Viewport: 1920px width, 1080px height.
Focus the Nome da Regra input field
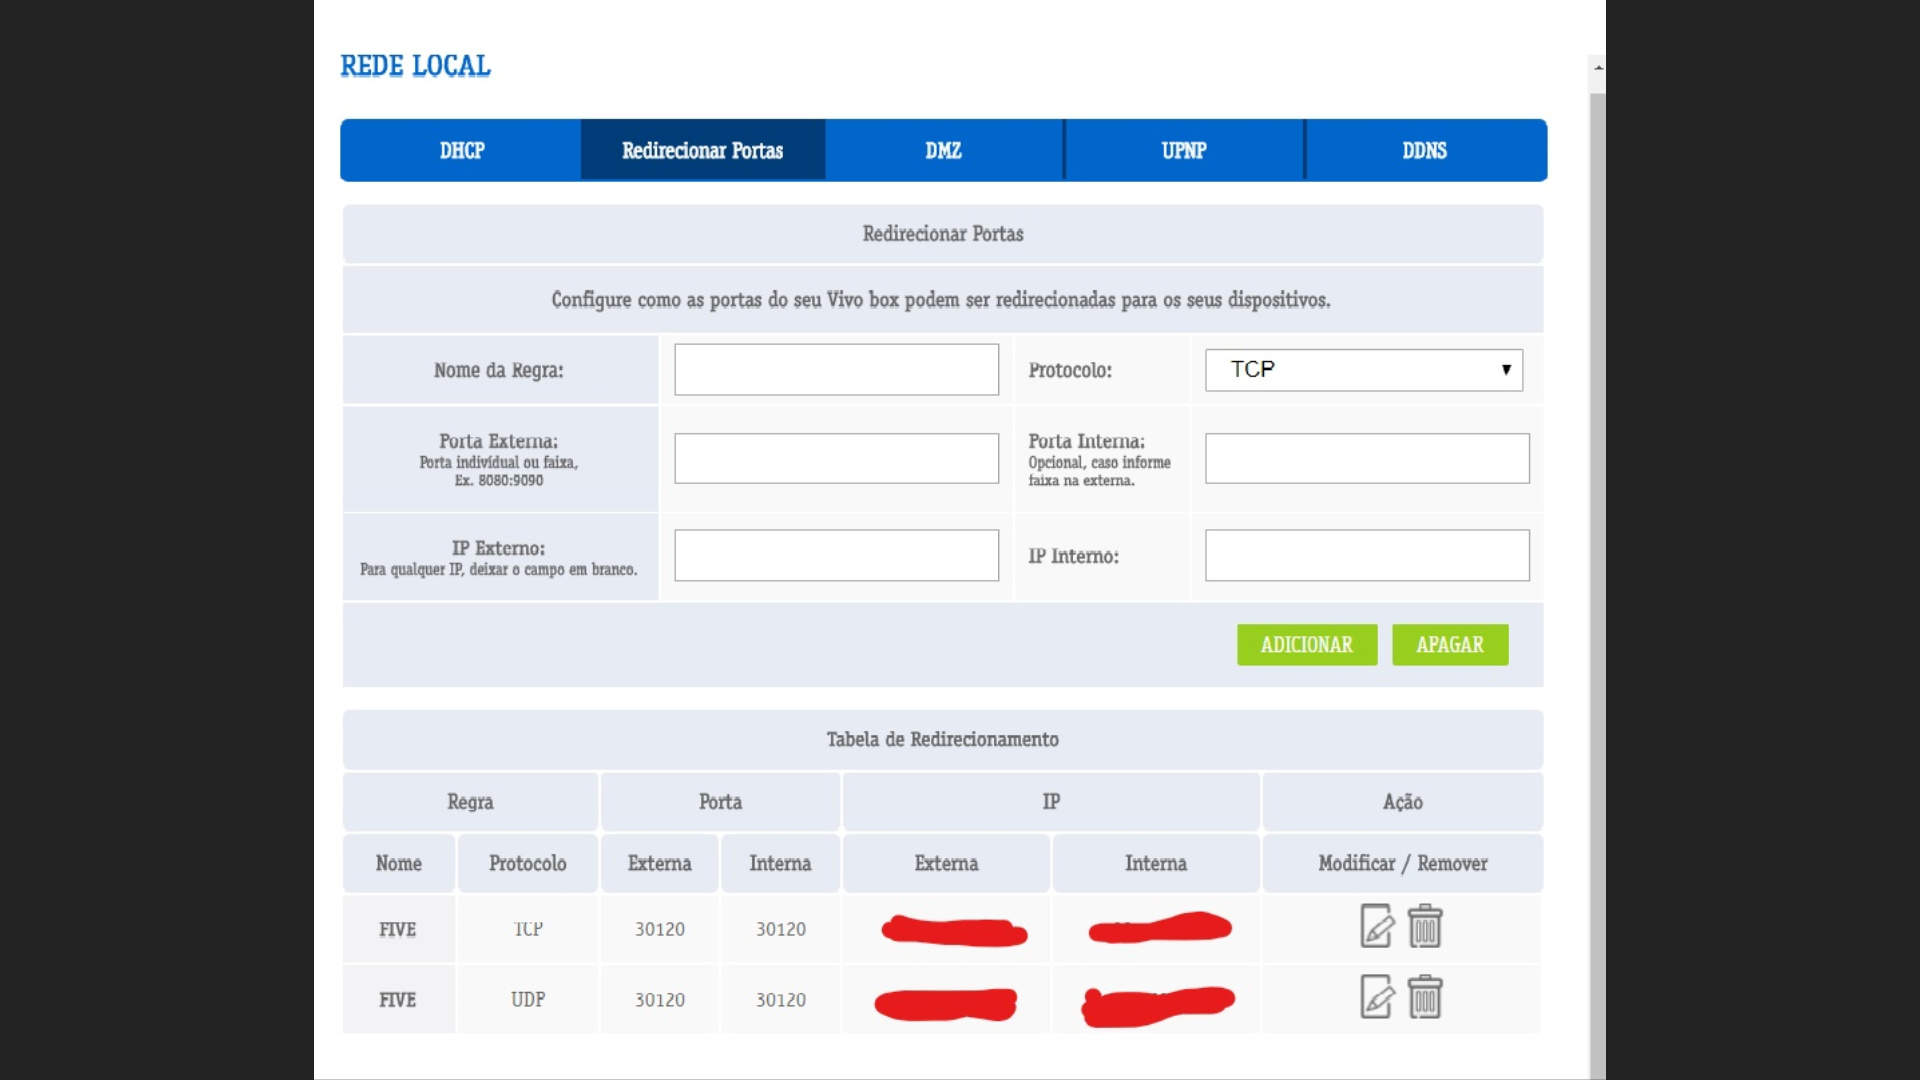(836, 370)
